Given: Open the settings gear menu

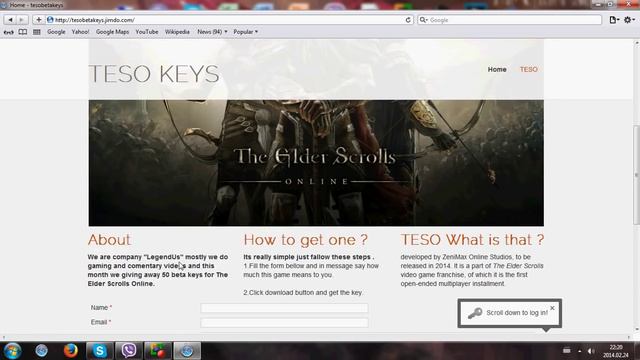Looking at the screenshot, I should point(629,20).
